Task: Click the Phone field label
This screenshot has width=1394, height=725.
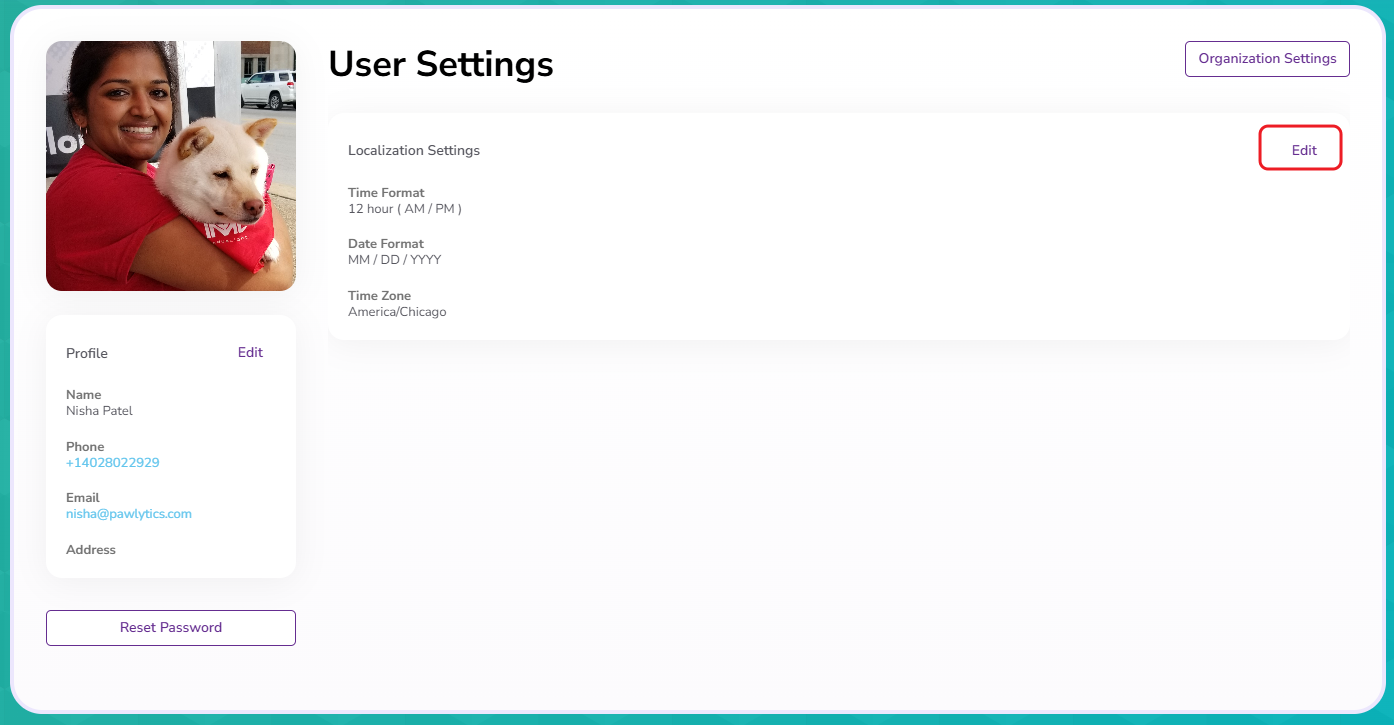Action: click(x=85, y=447)
